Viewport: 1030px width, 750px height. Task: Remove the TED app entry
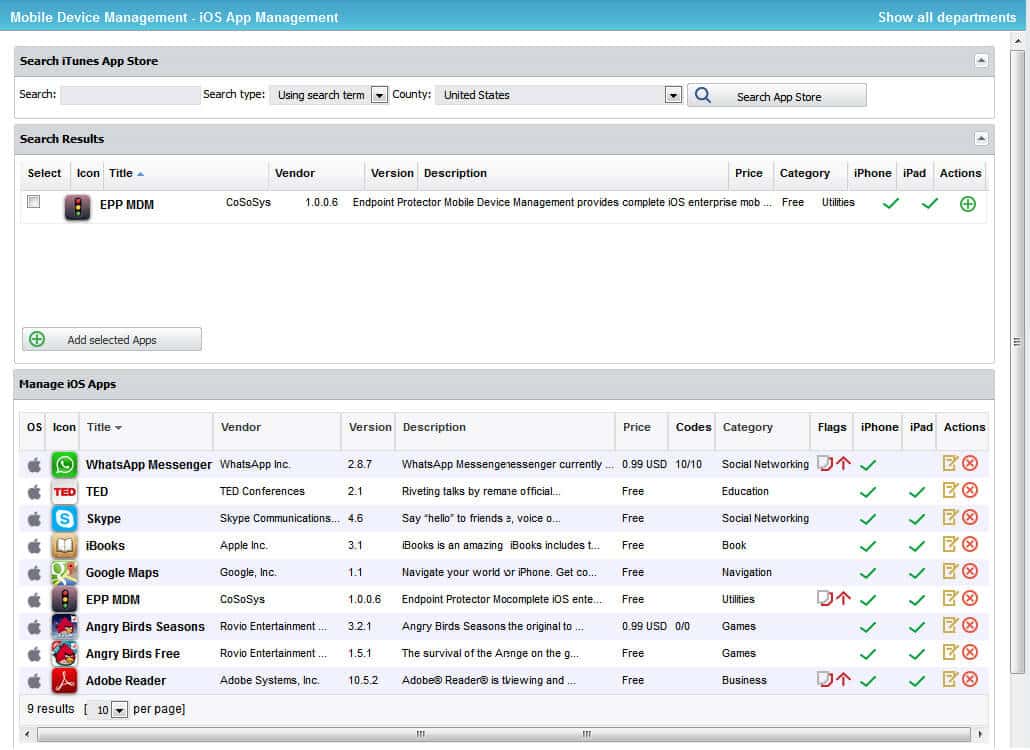(970, 490)
